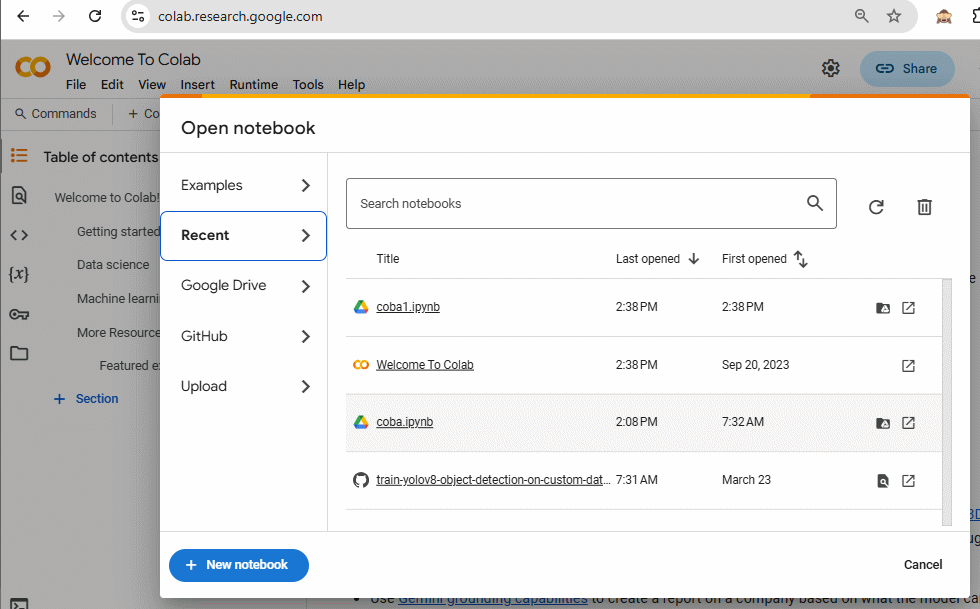Click the Title column header
This screenshot has width=980, height=609.
point(388,259)
